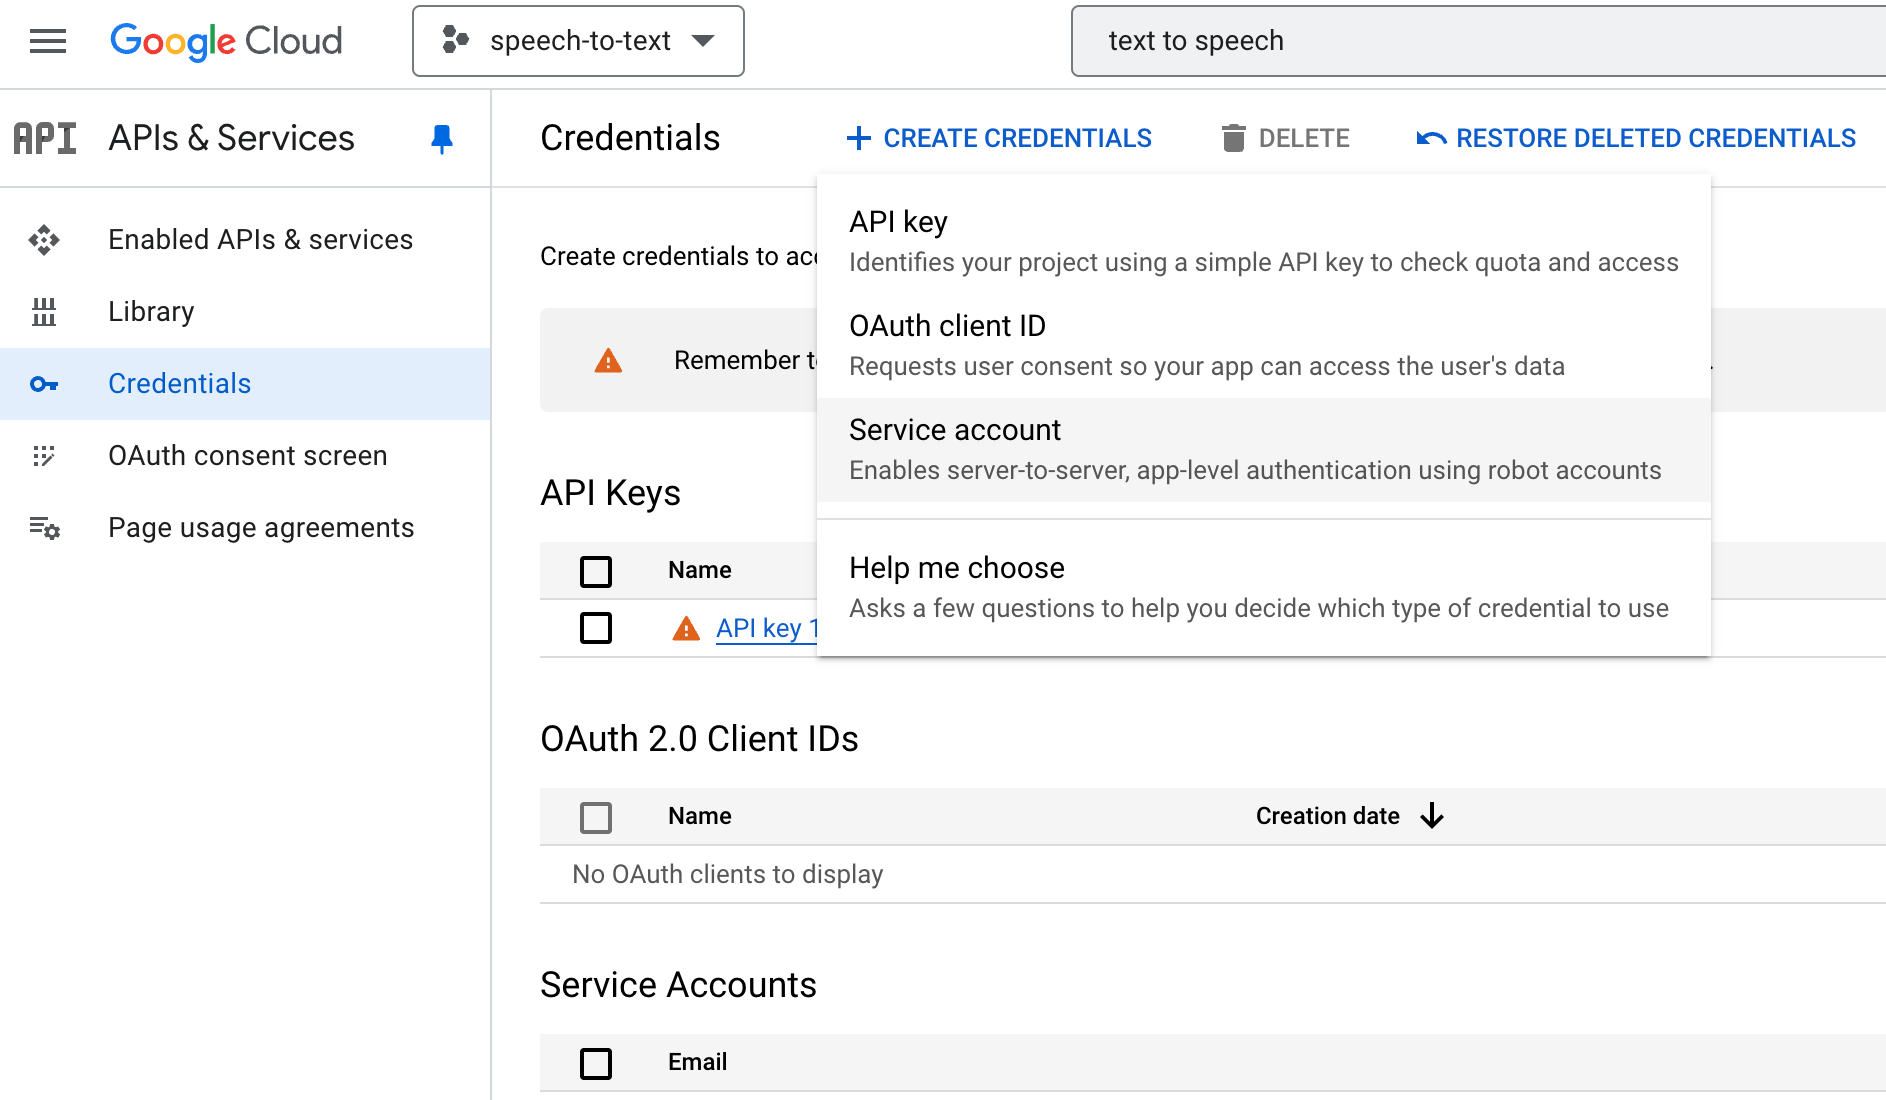Toggle OAuth 2.0 Client IDs select-all checkbox
Image resolution: width=1886 pixels, height=1100 pixels.
[x=596, y=817]
